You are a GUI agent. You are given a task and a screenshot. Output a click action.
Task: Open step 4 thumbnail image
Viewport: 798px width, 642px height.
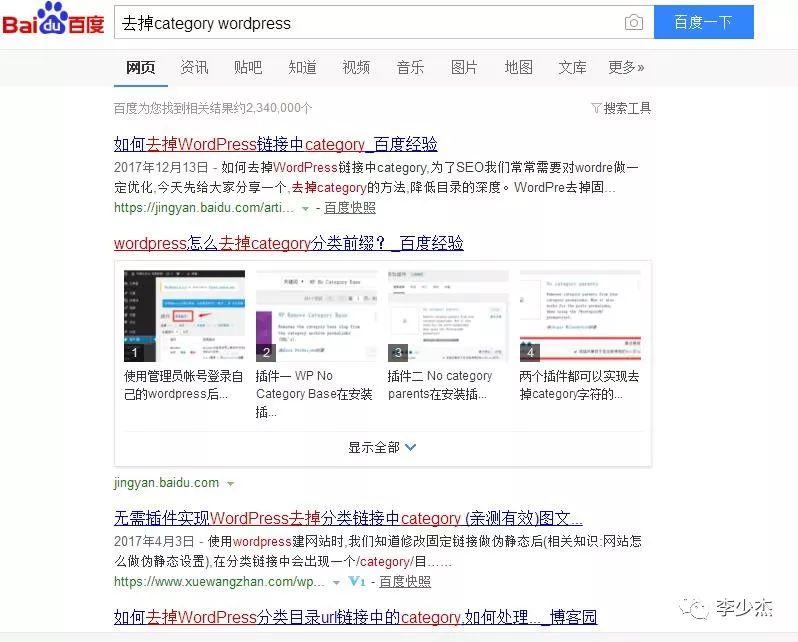pyautogui.click(x=580, y=316)
